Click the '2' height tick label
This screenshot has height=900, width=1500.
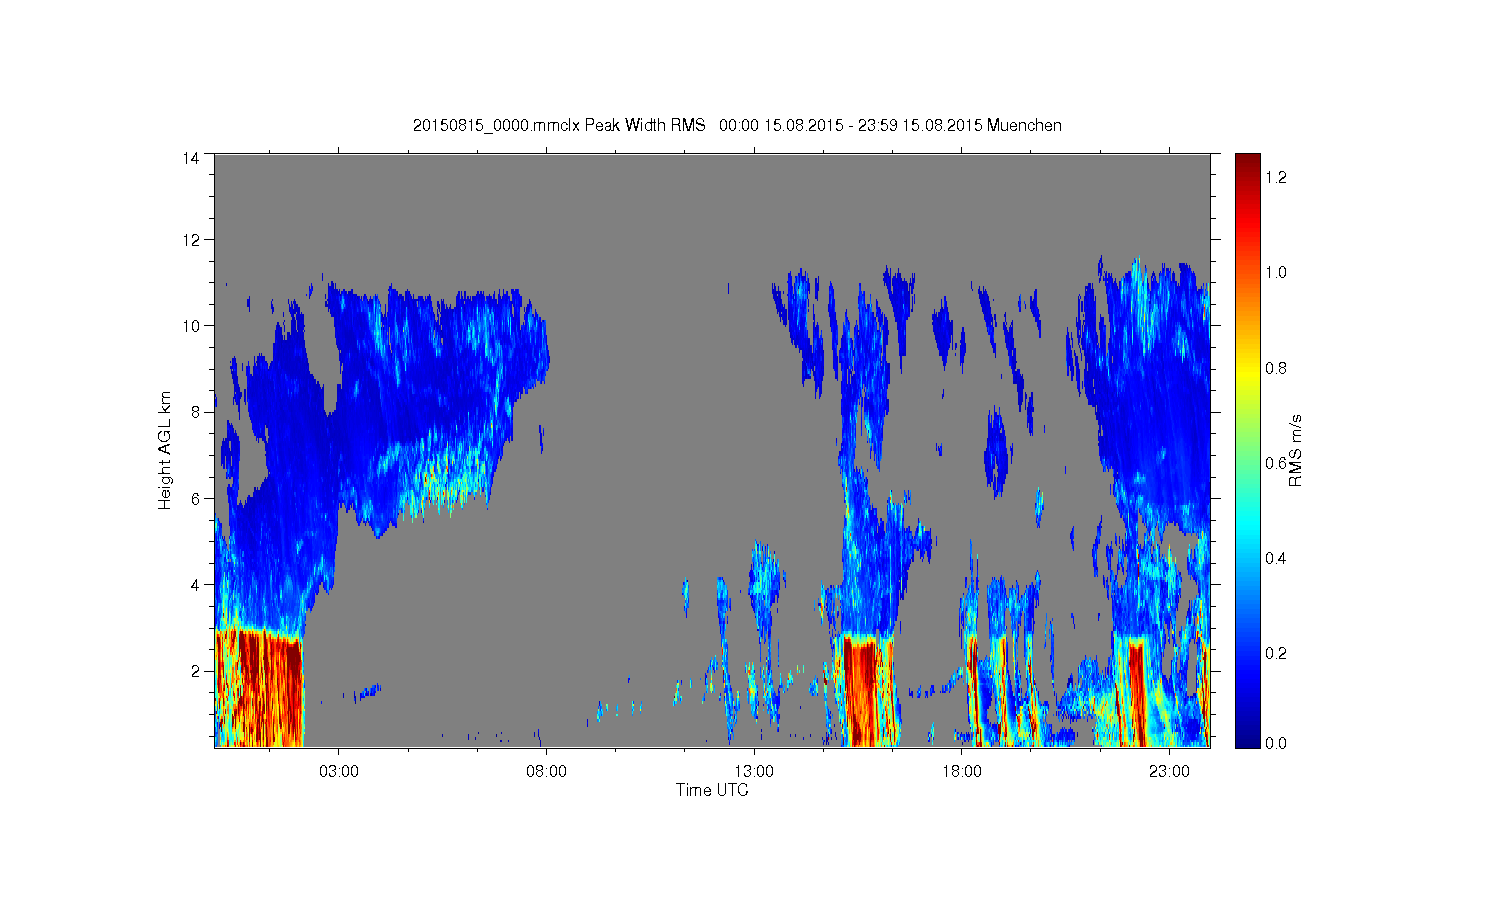pyautogui.click(x=196, y=671)
